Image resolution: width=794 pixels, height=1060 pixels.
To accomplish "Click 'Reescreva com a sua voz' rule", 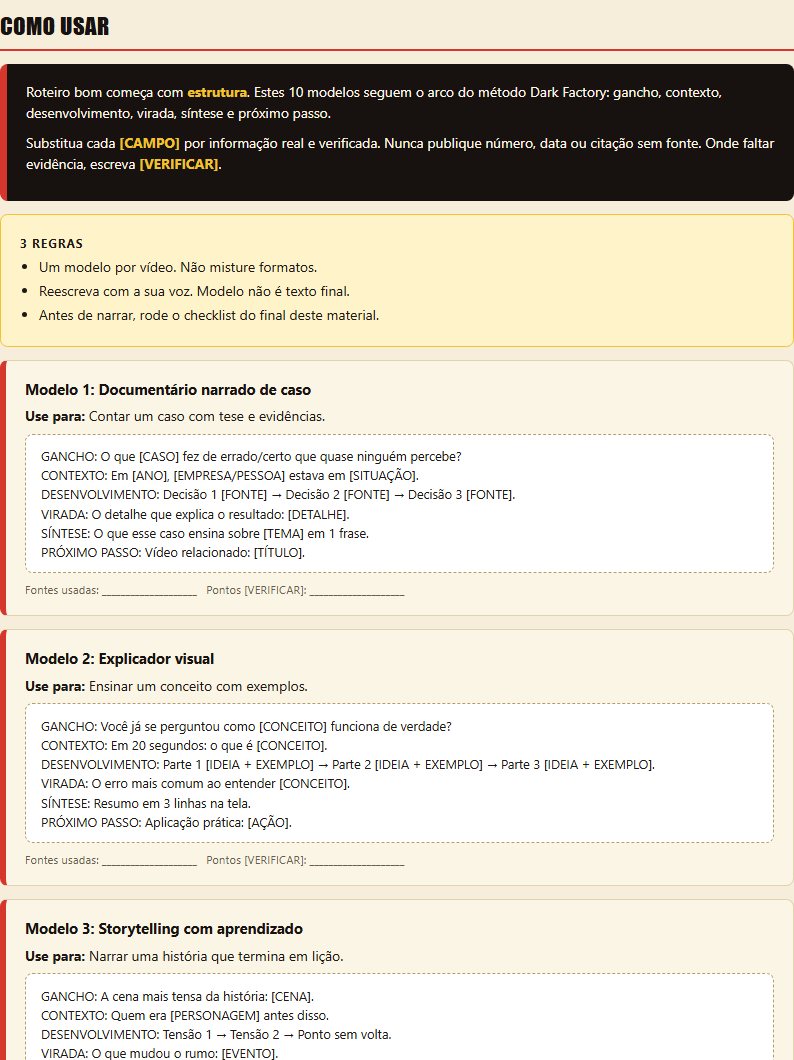I will tap(194, 291).
